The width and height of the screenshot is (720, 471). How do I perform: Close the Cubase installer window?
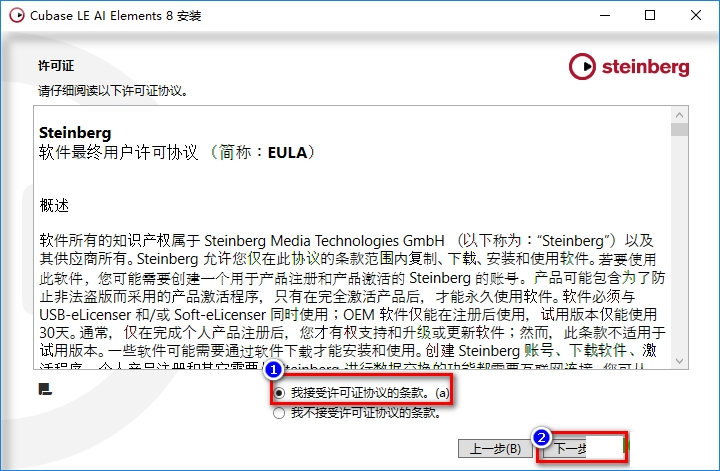point(696,15)
